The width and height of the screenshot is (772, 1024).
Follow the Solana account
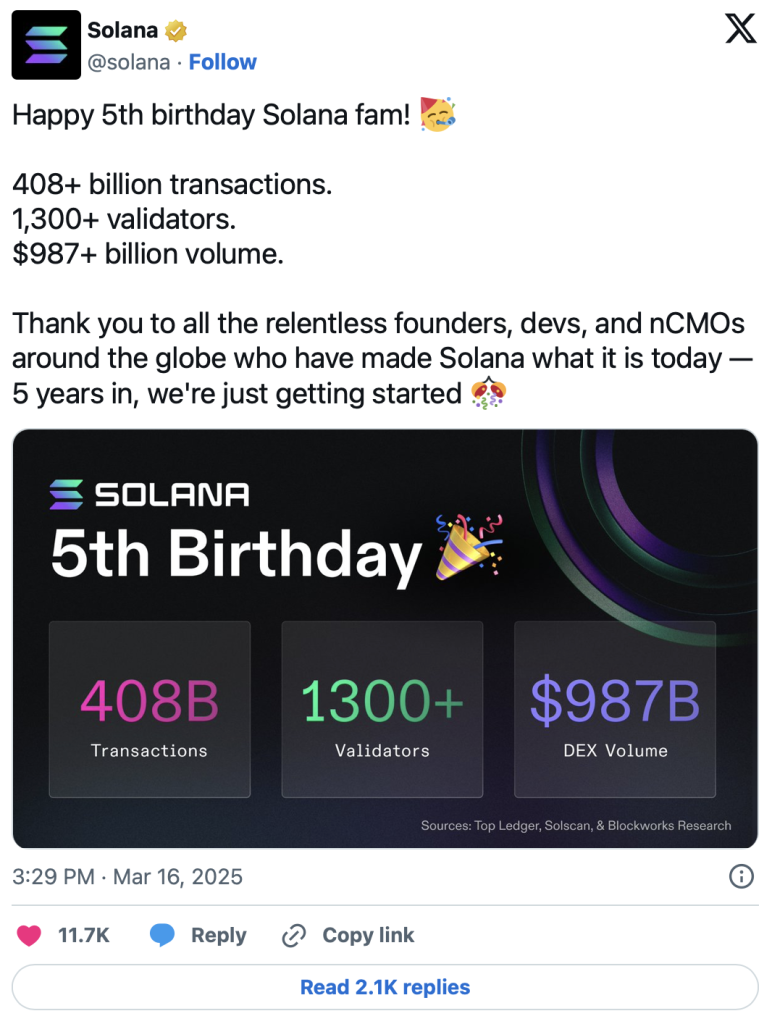coord(223,62)
